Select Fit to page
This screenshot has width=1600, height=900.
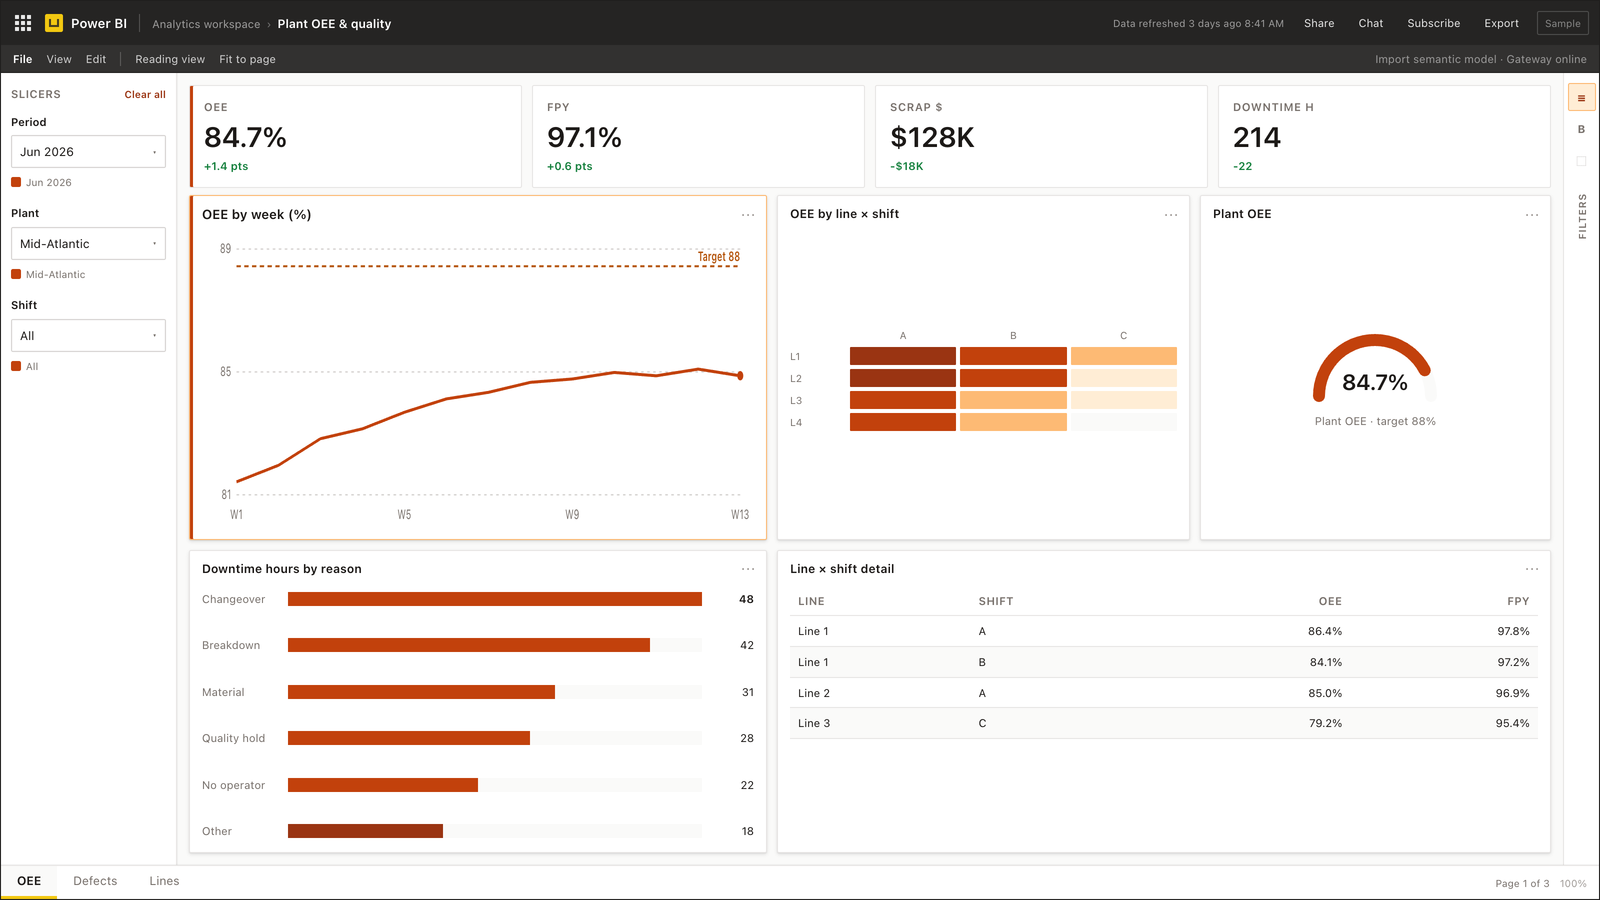point(247,59)
